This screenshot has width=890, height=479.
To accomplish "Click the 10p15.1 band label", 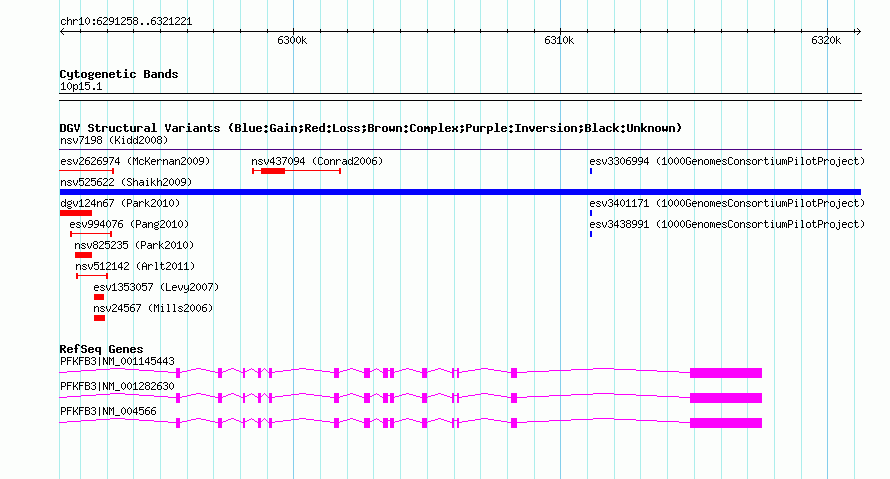I will coord(81,86).
